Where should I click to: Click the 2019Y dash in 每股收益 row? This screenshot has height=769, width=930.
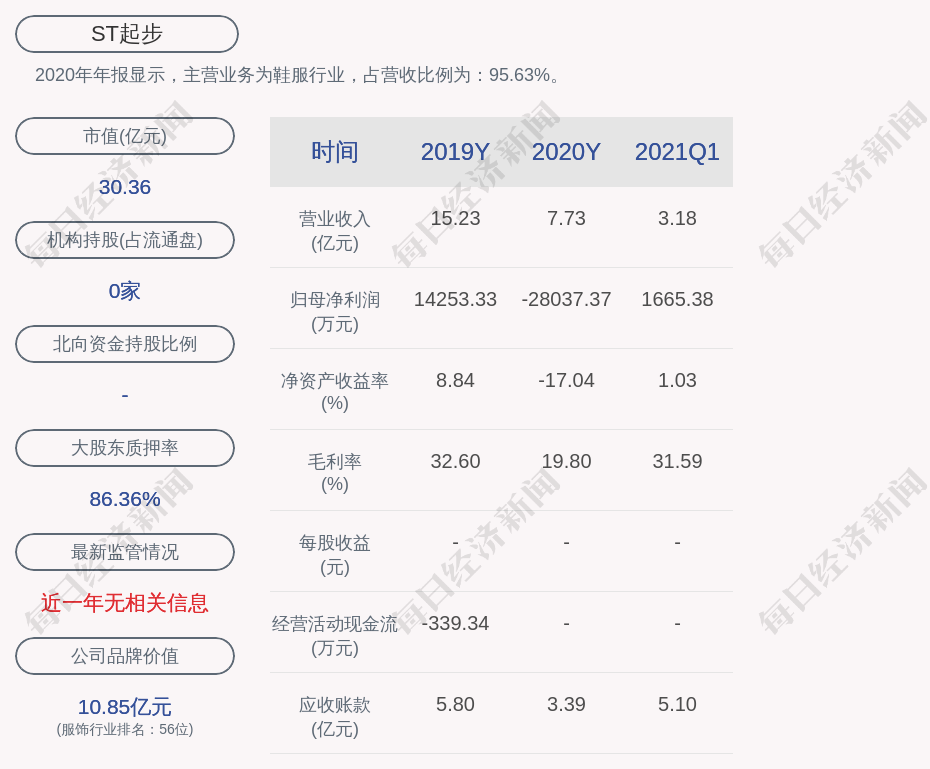click(455, 542)
